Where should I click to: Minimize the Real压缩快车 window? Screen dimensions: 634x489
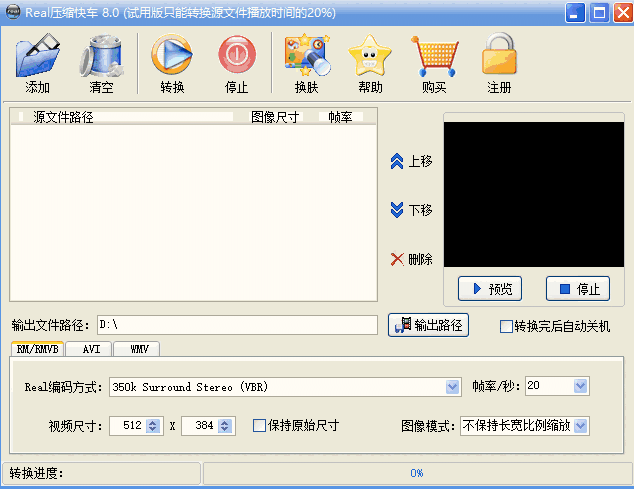(x=575, y=13)
